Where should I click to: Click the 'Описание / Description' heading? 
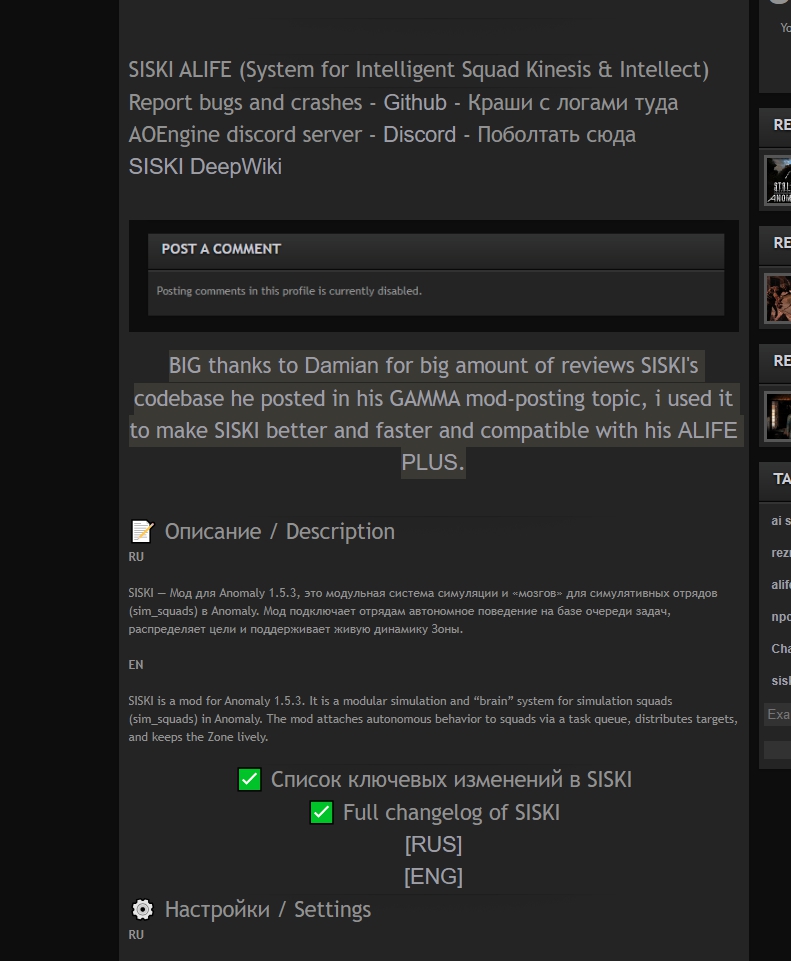click(x=279, y=531)
